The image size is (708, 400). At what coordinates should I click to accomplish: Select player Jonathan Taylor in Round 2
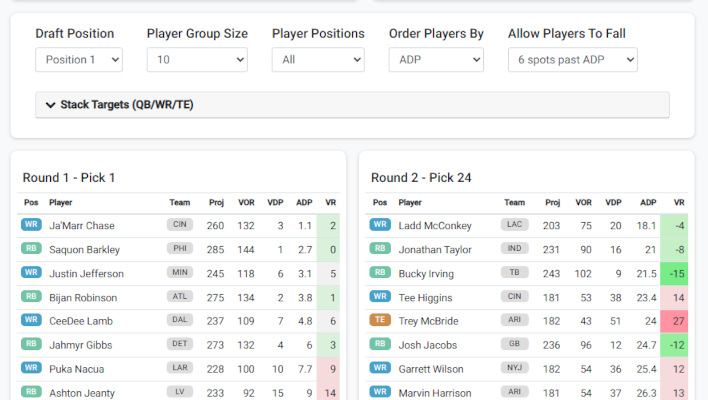tap(435, 249)
